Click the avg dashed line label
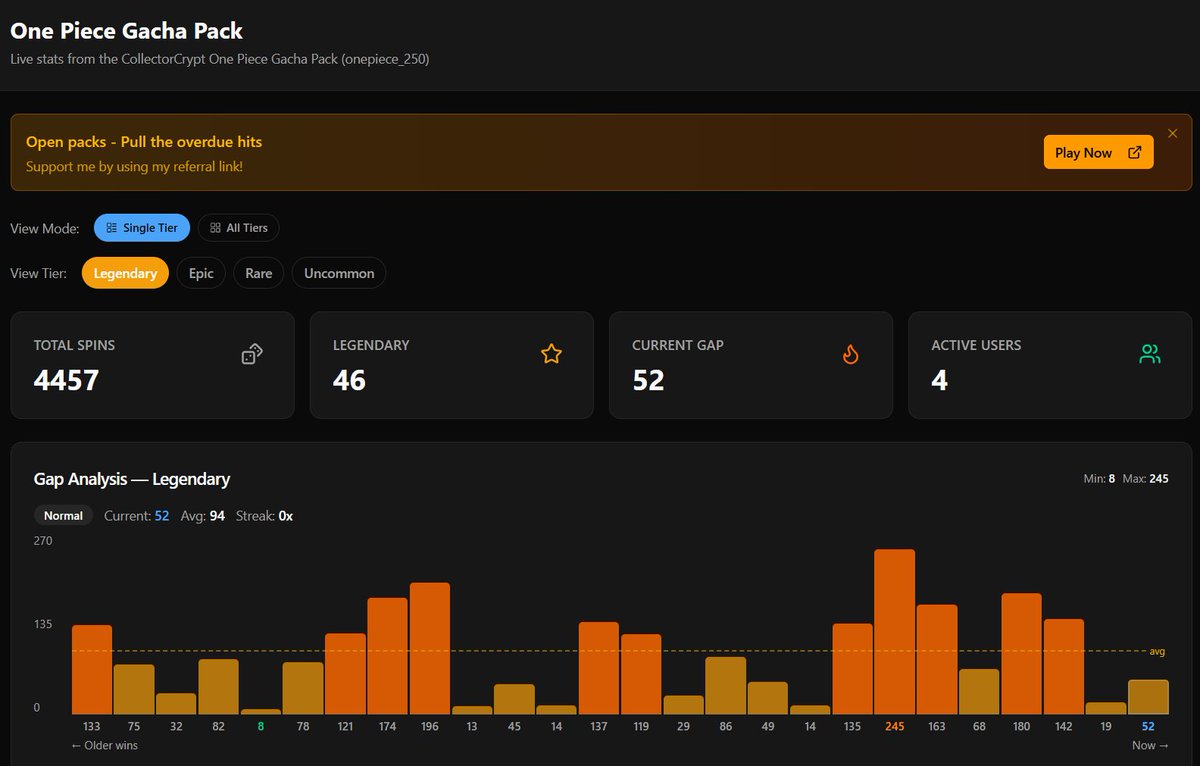The image size is (1200, 766). (x=1157, y=651)
